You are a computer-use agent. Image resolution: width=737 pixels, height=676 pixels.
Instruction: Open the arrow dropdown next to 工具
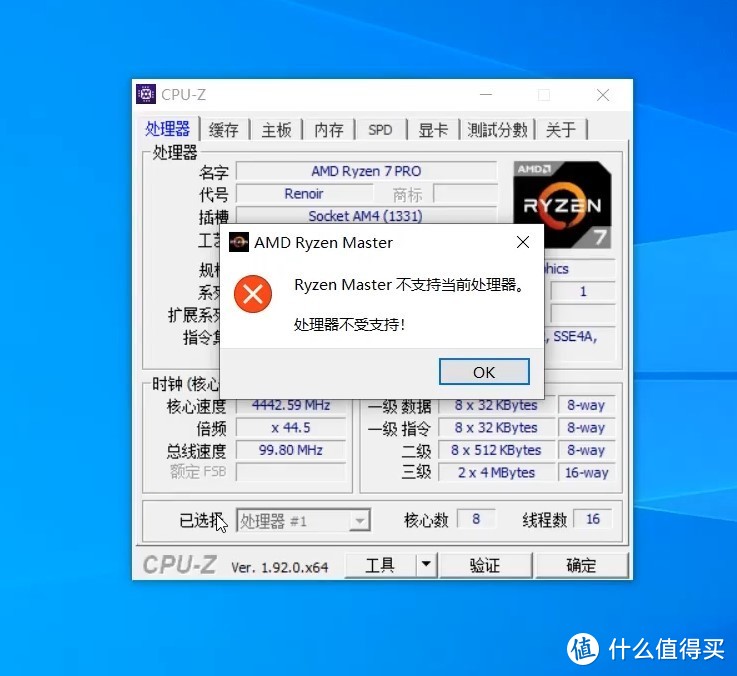(426, 565)
